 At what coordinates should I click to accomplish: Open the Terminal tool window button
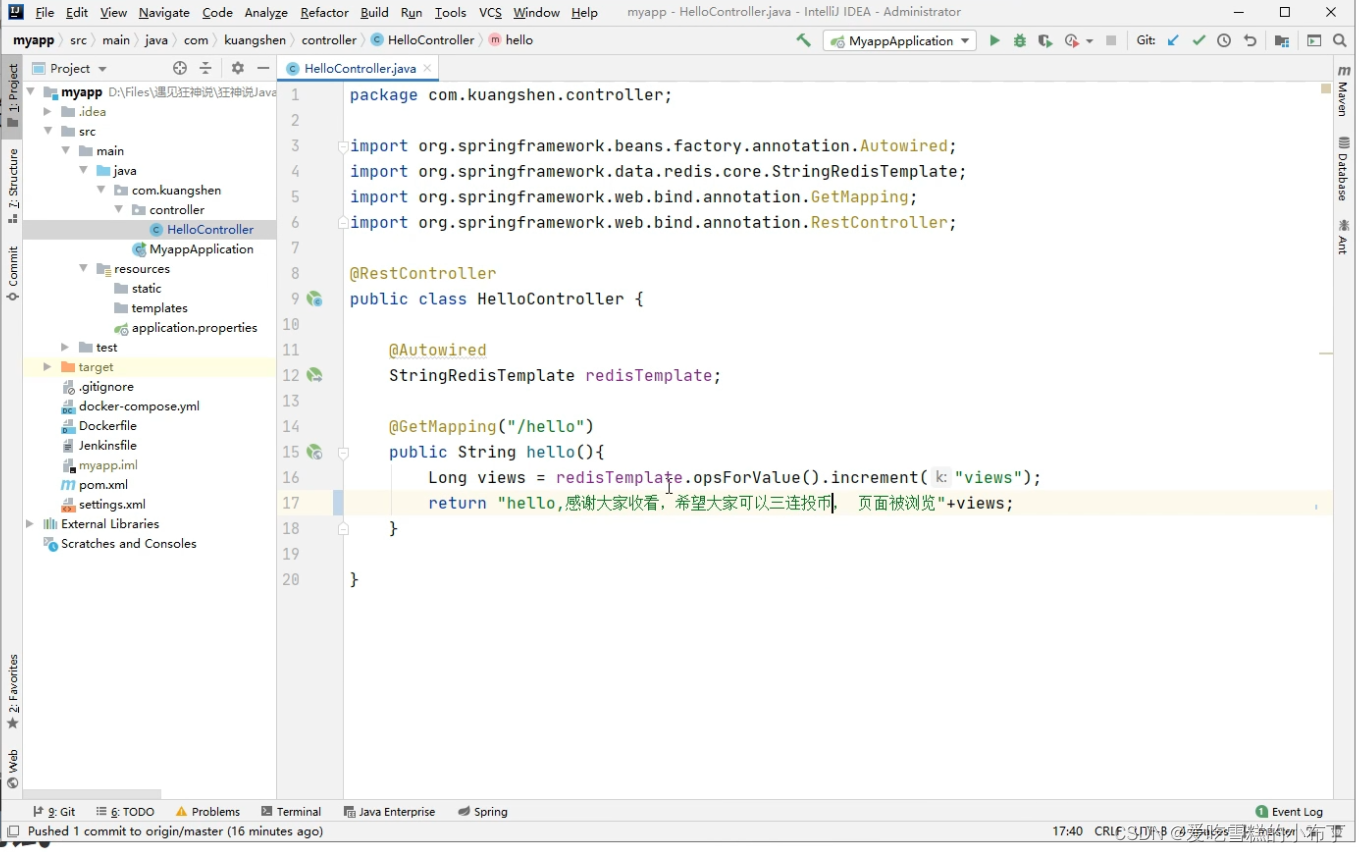291,812
